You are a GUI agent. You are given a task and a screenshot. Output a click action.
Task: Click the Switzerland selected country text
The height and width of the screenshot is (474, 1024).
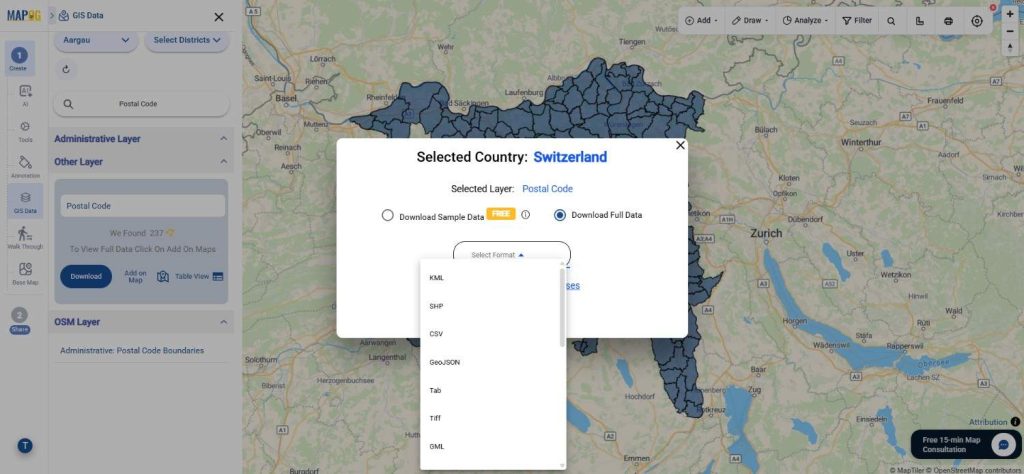coord(570,157)
